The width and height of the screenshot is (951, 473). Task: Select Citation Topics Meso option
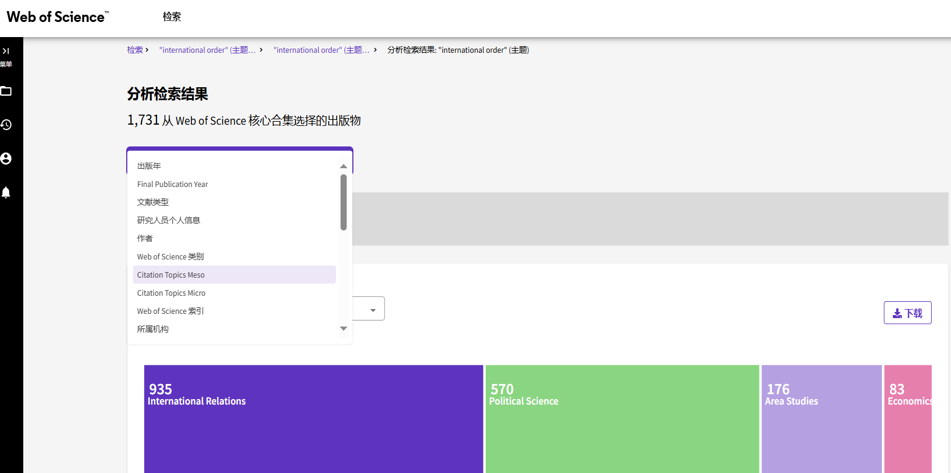click(171, 275)
